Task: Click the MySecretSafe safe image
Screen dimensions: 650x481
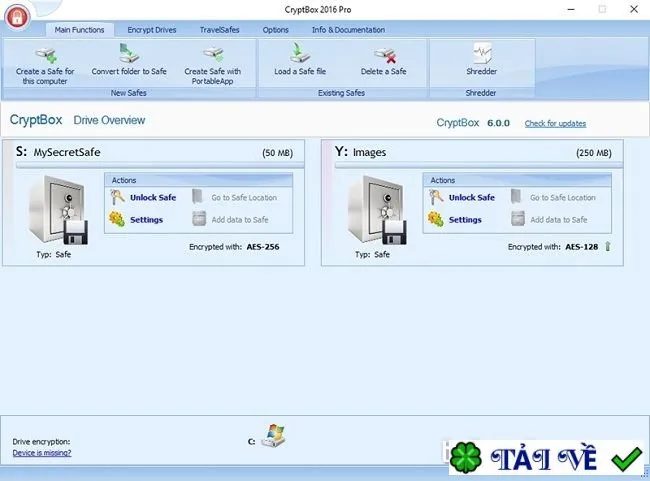Action: click(58, 210)
